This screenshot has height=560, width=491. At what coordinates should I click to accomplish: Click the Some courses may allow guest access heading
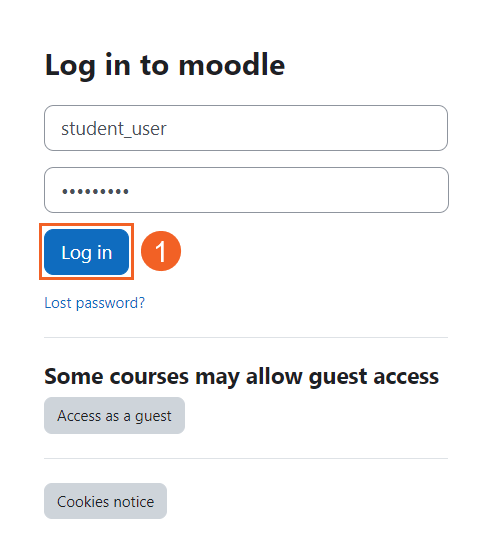click(x=241, y=377)
